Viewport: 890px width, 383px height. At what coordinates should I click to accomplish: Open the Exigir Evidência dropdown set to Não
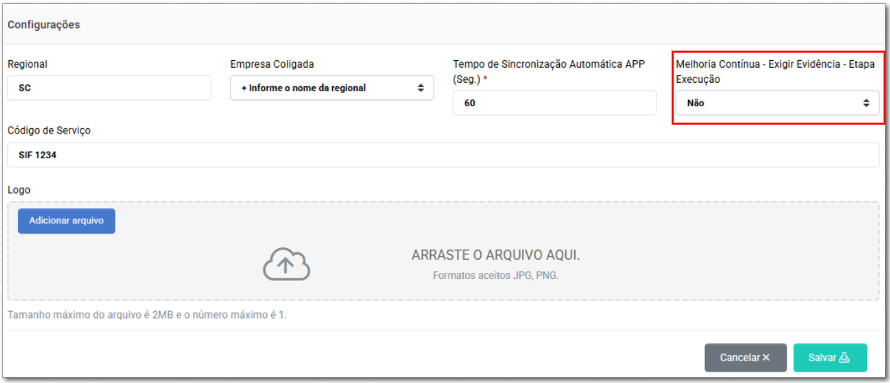click(x=778, y=103)
